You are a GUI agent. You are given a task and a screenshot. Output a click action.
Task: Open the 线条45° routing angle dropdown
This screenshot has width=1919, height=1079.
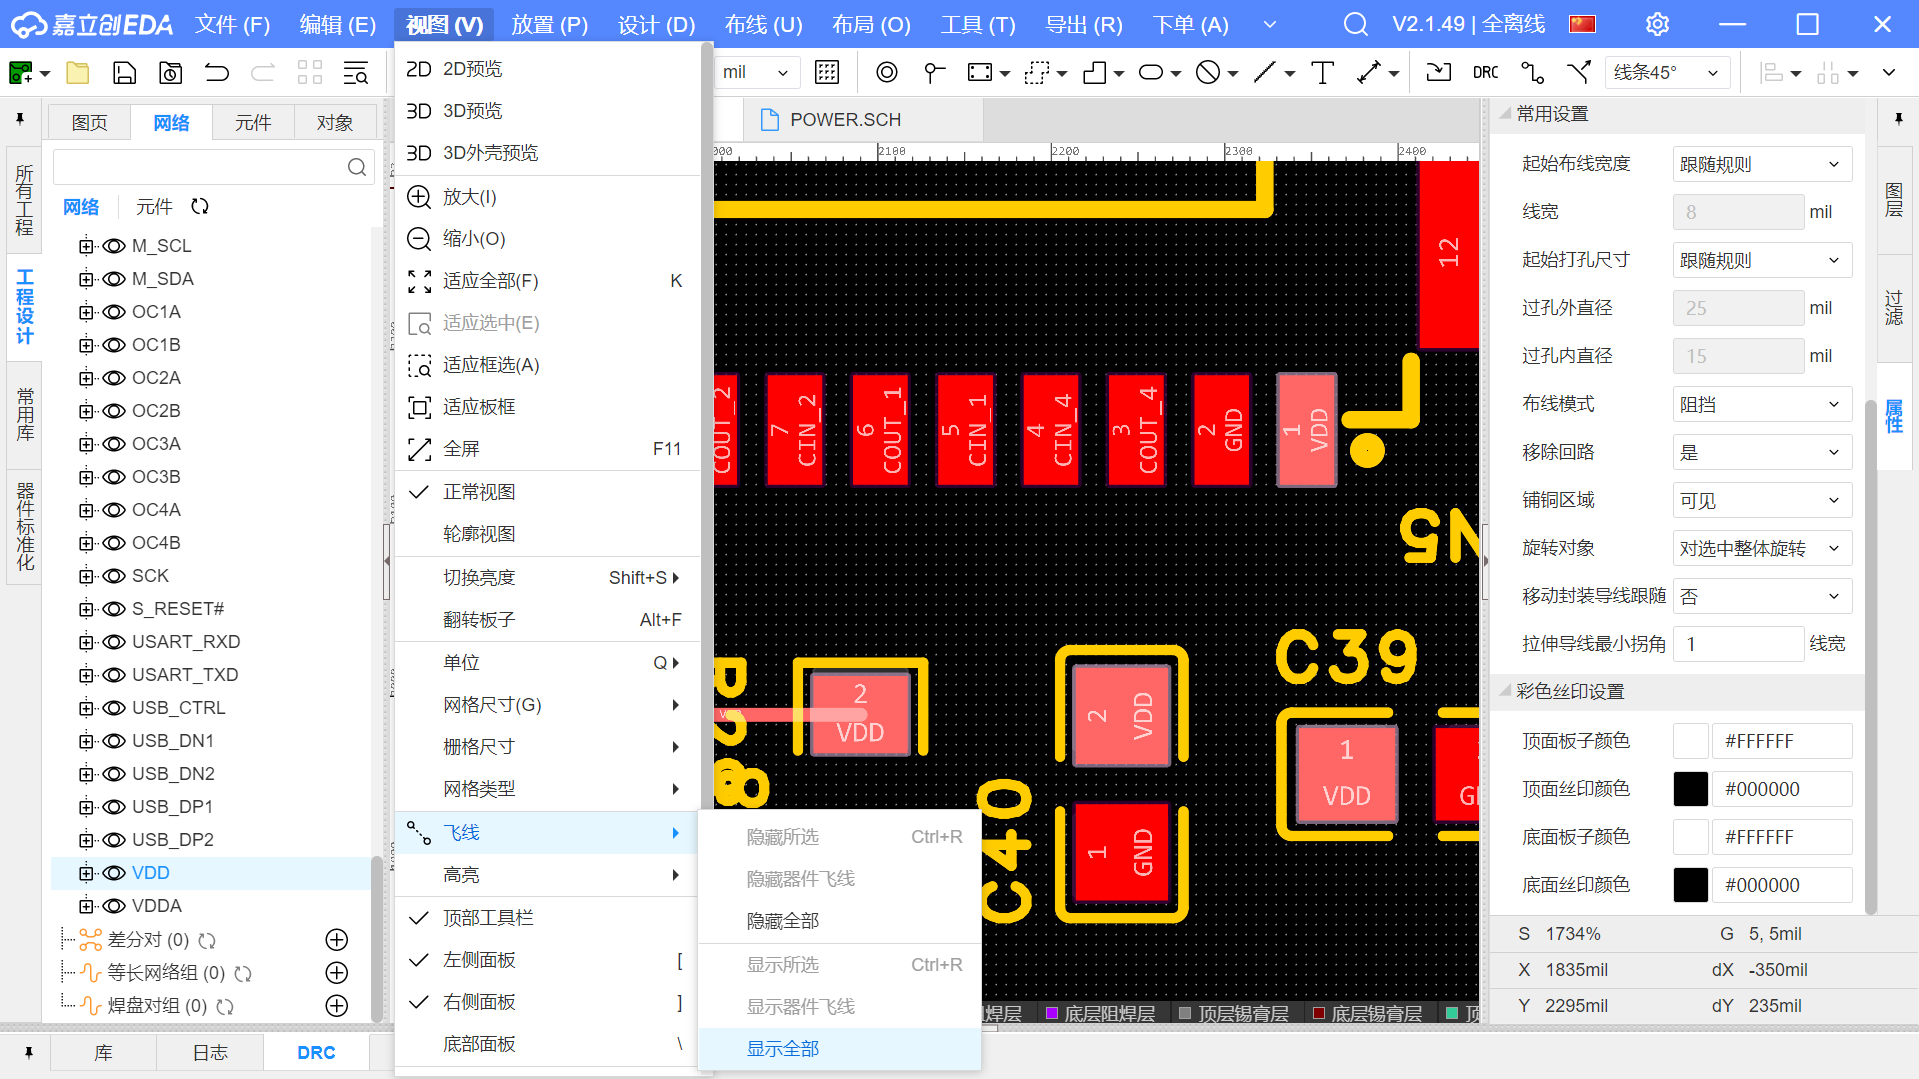tap(1666, 72)
